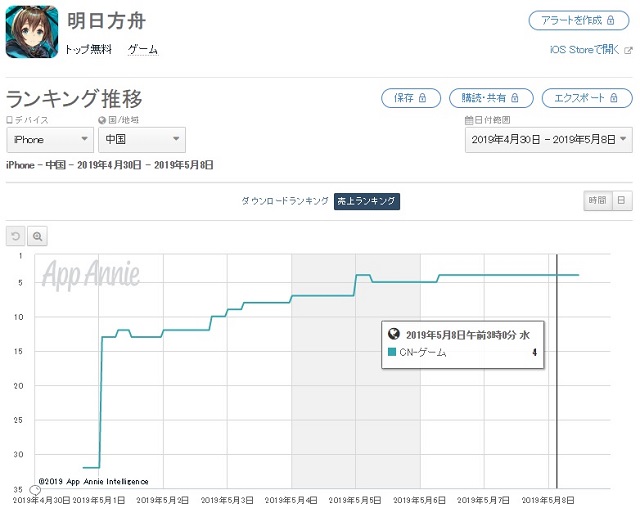Click the globe icon beside 国/地域
This screenshot has height=508, width=640.
pos(102,120)
